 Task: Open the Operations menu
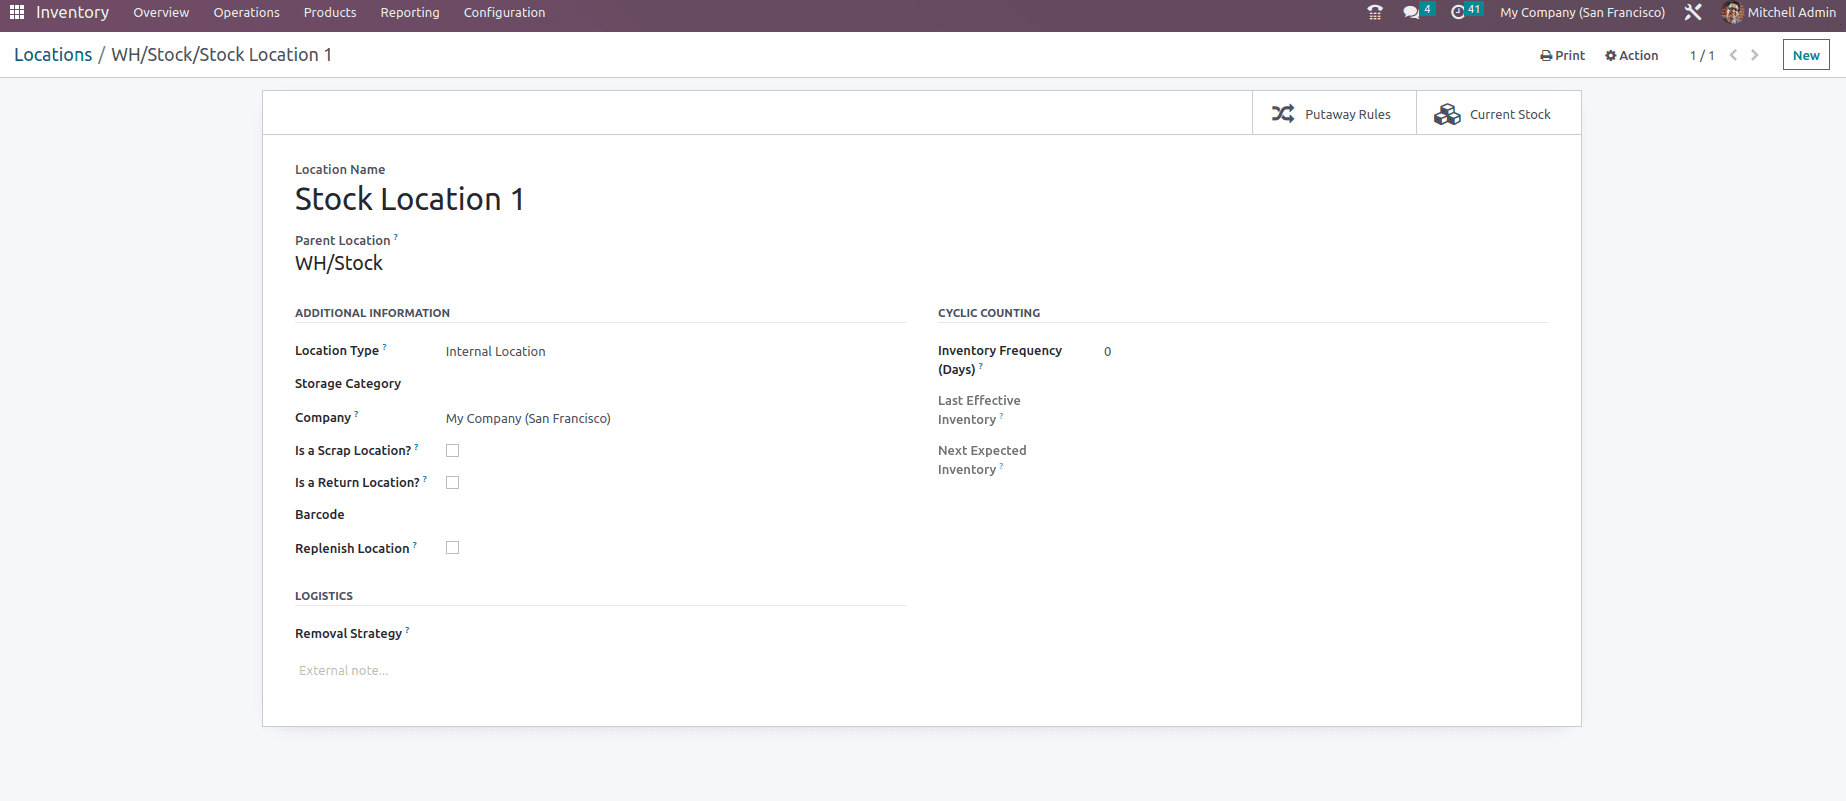click(x=246, y=12)
